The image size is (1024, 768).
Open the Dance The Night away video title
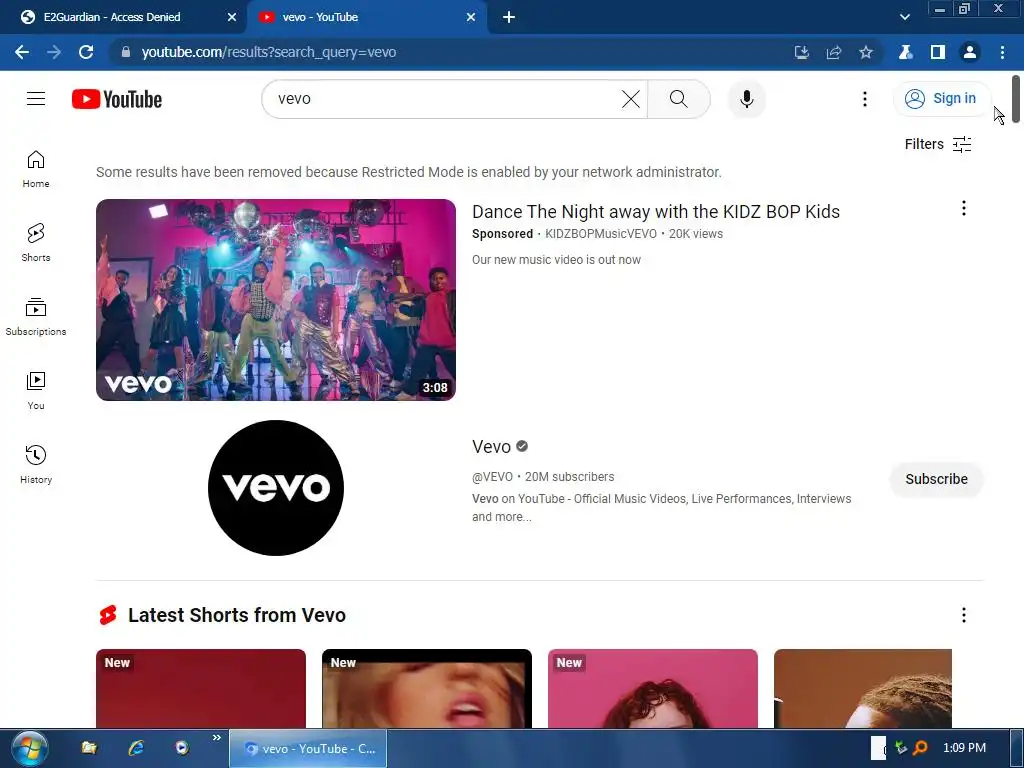click(656, 212)
